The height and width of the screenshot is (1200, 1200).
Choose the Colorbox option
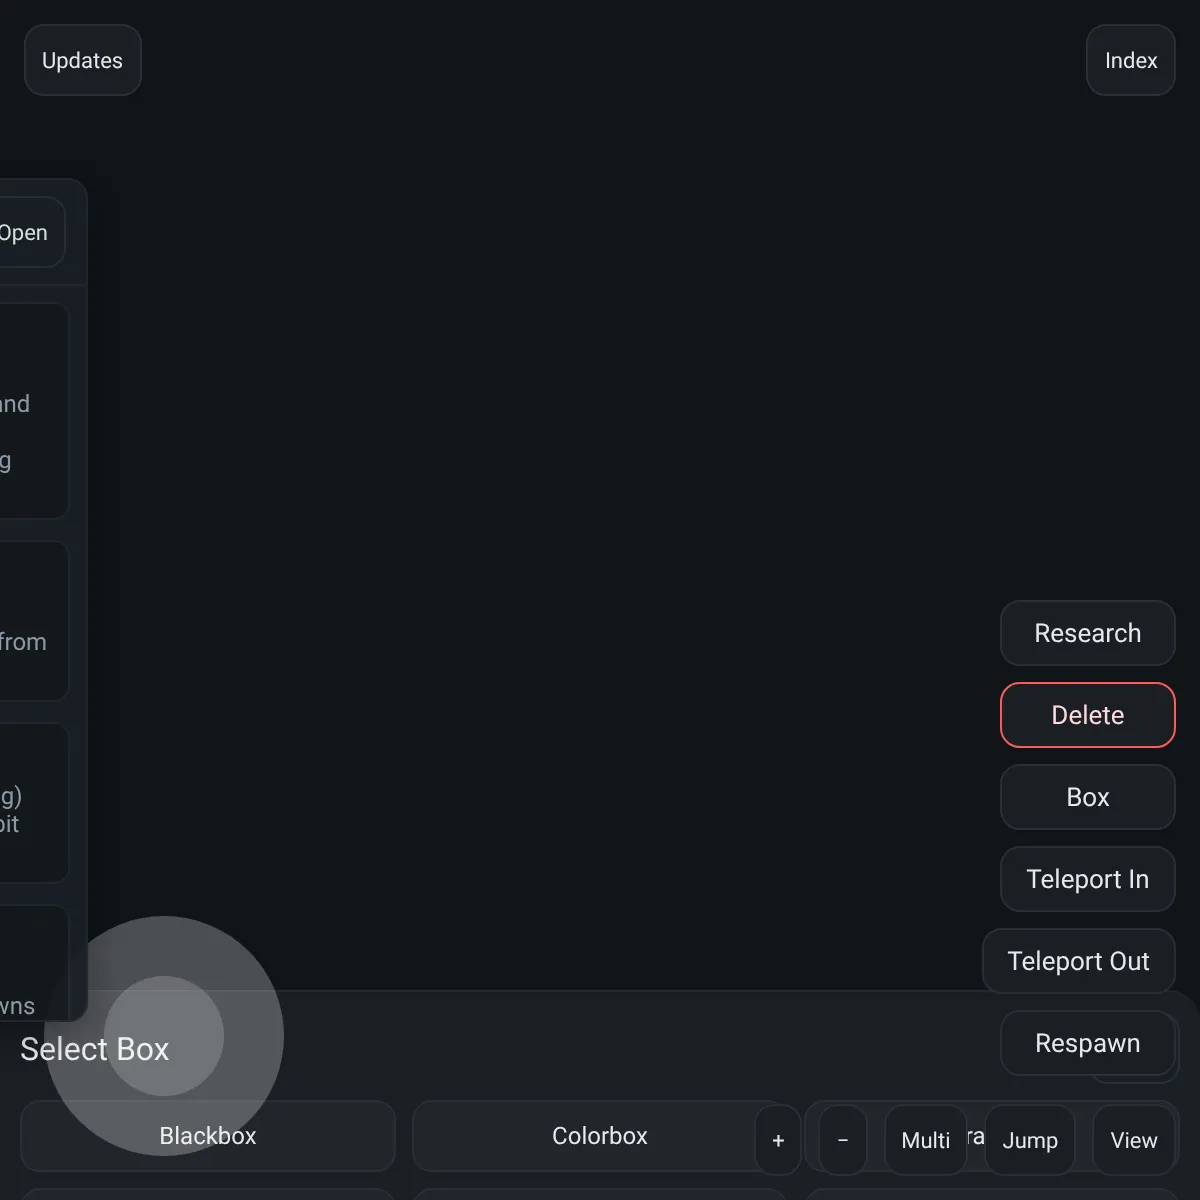pos(599,1136)
